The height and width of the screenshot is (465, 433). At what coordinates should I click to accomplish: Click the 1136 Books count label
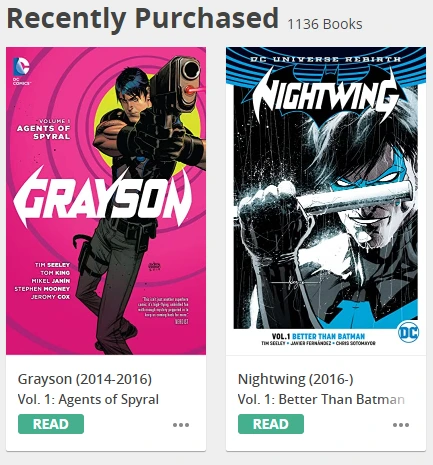pyautogui.click(x=325, y=24)
